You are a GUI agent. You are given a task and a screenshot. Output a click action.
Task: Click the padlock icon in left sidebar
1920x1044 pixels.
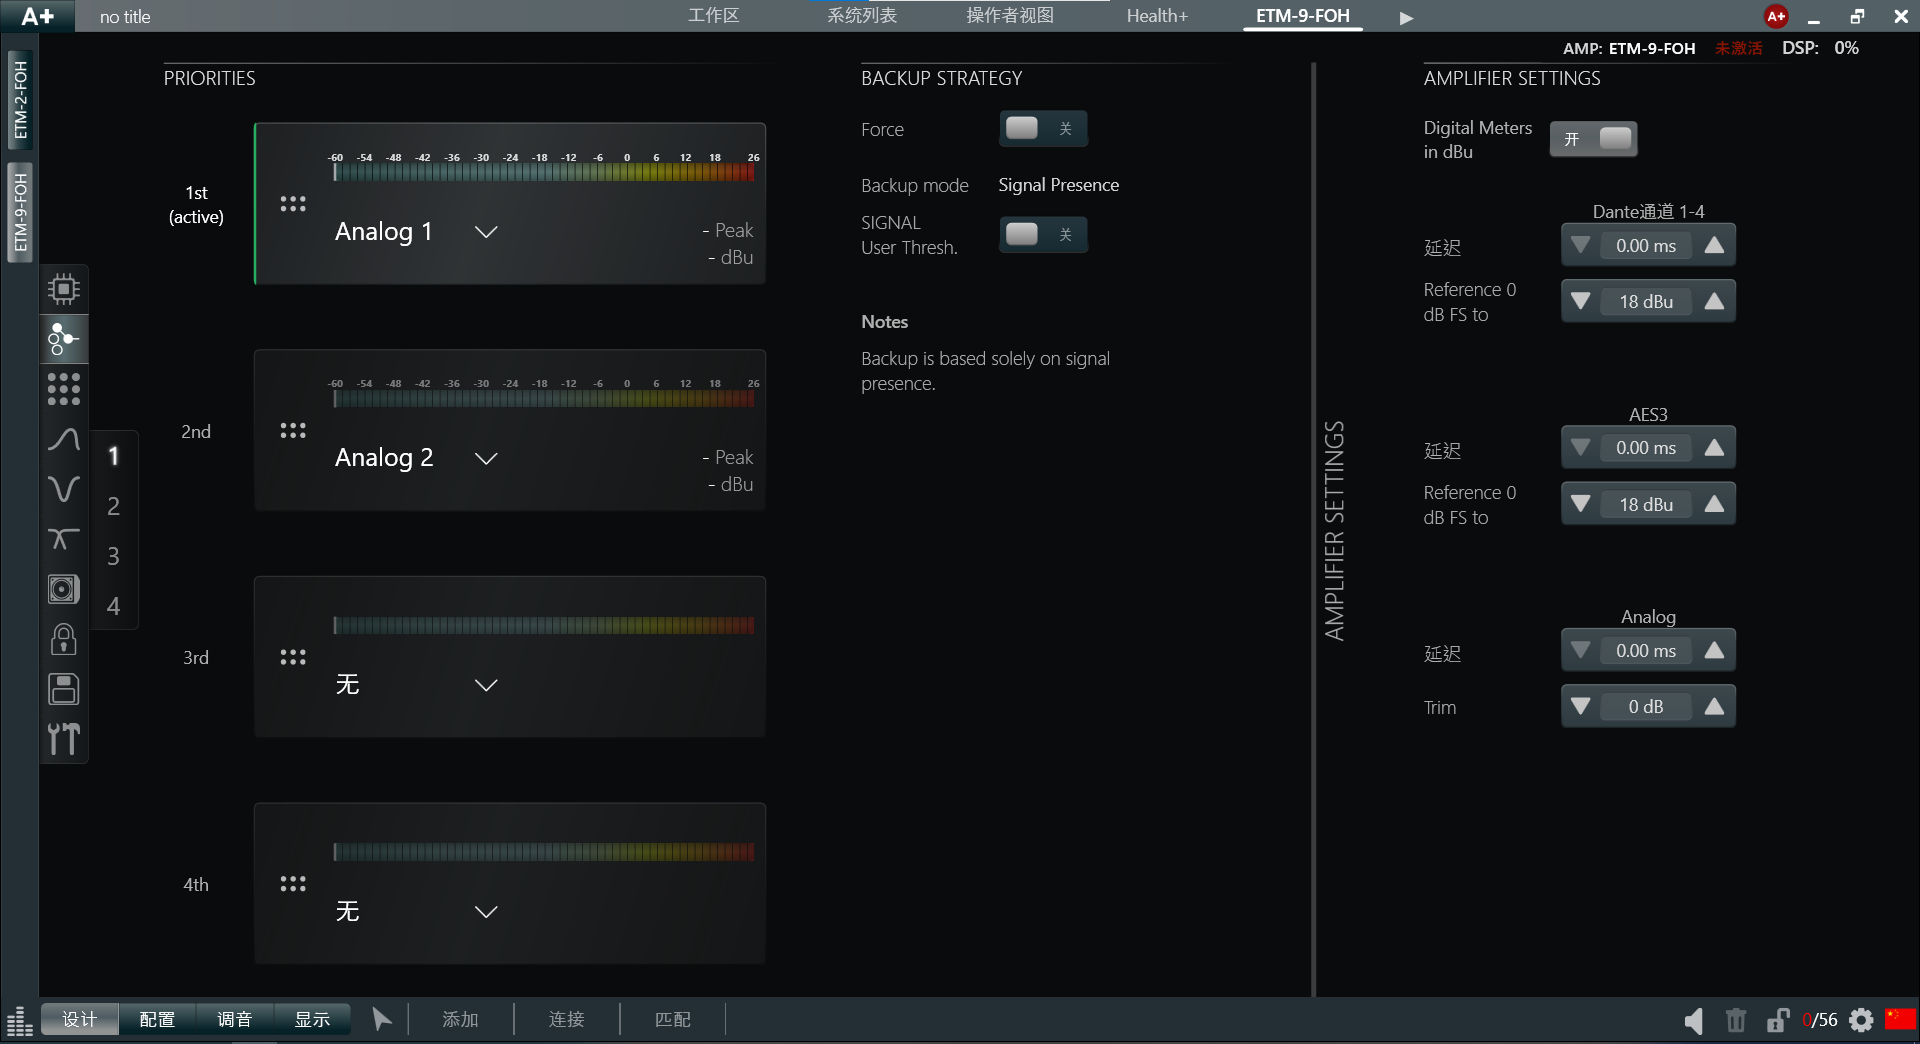click(63, 639)
